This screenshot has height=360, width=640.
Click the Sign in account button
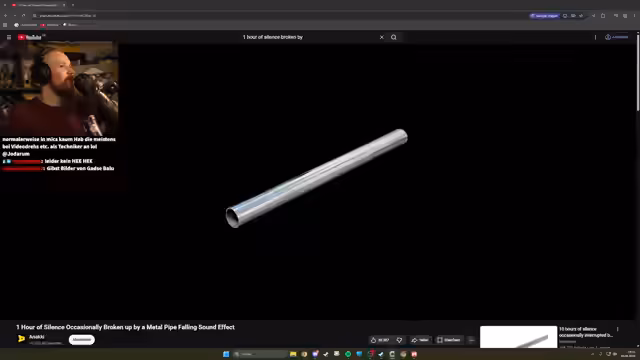617,37
